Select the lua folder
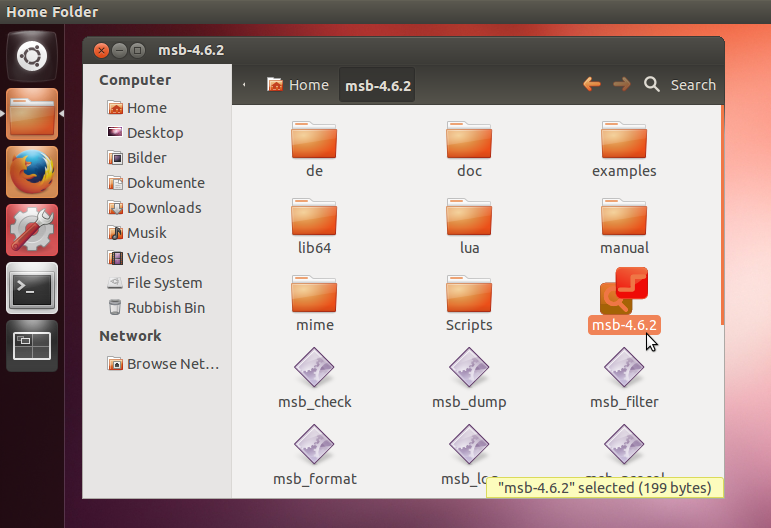 tap(469, 227)
